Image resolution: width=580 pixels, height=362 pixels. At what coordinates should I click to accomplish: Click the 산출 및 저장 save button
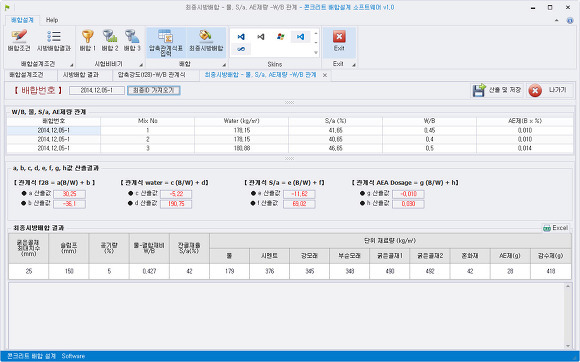point(497,90)
